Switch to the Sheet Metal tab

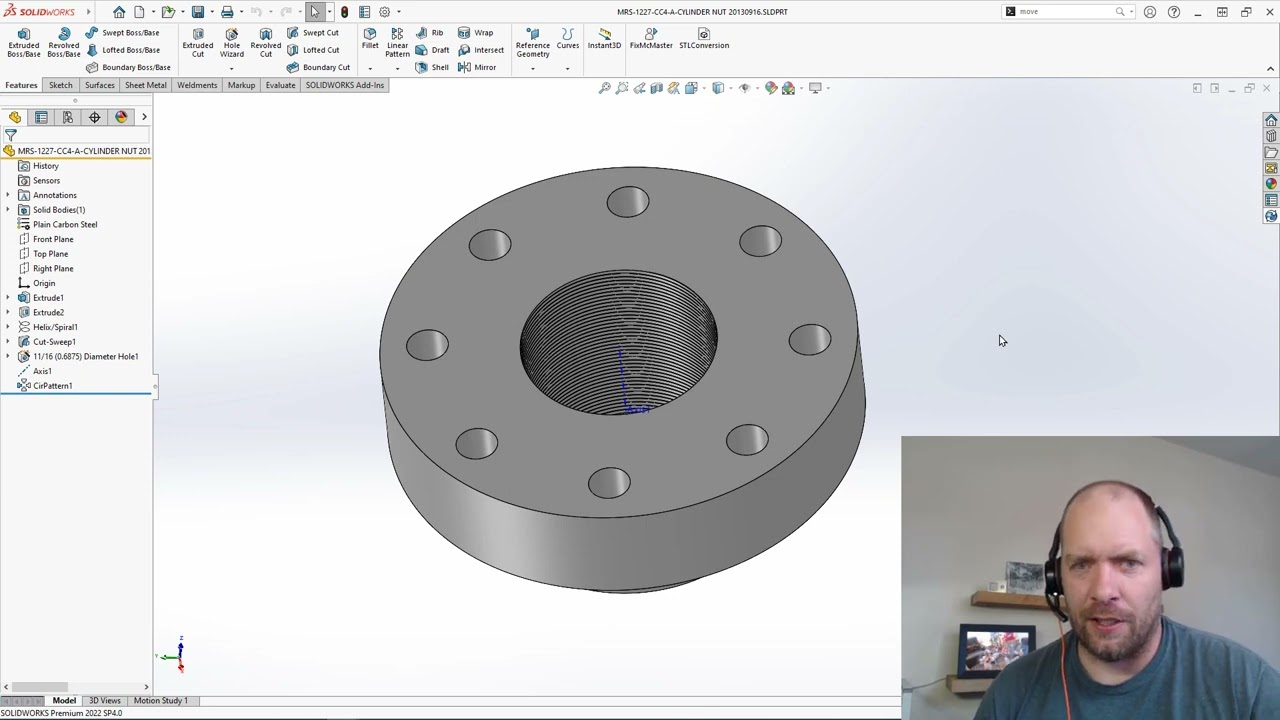[145, 85]
